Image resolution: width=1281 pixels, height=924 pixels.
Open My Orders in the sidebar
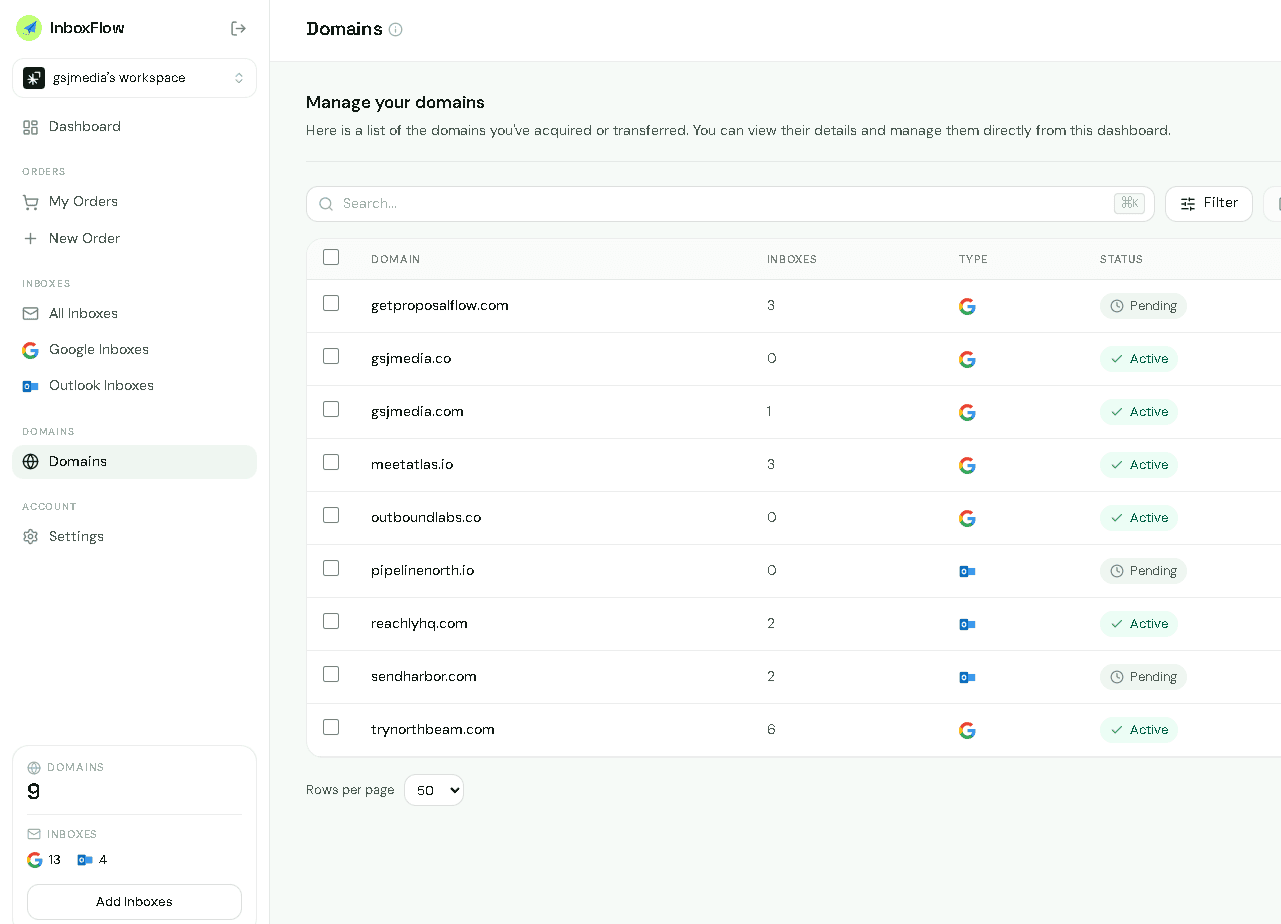point(134,202)
